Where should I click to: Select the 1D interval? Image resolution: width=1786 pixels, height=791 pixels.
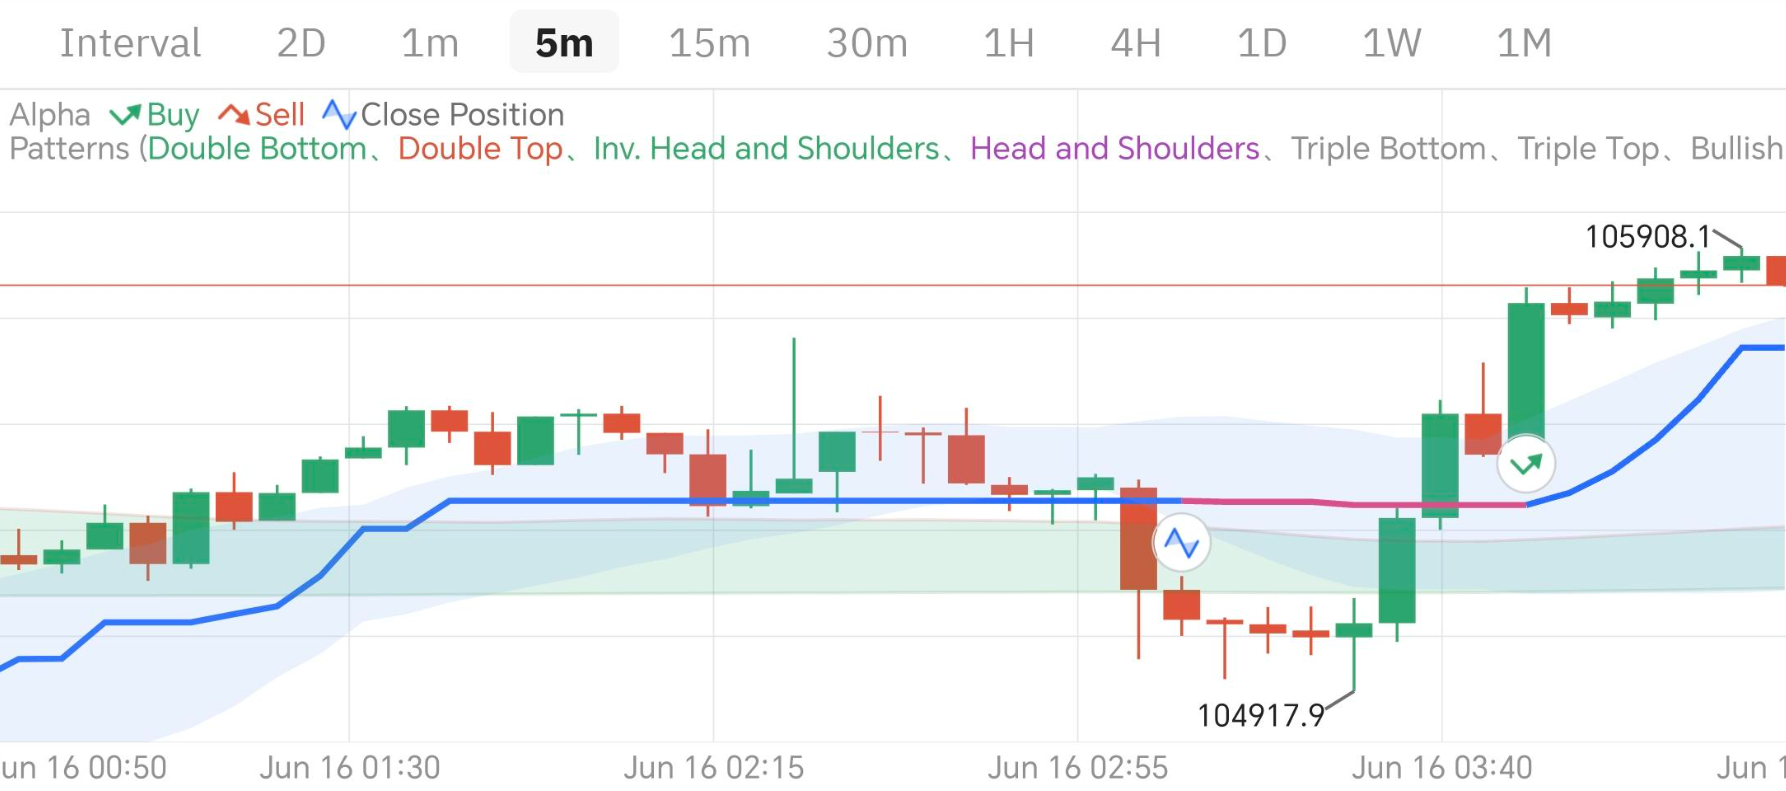click(x=1261, y=43)
